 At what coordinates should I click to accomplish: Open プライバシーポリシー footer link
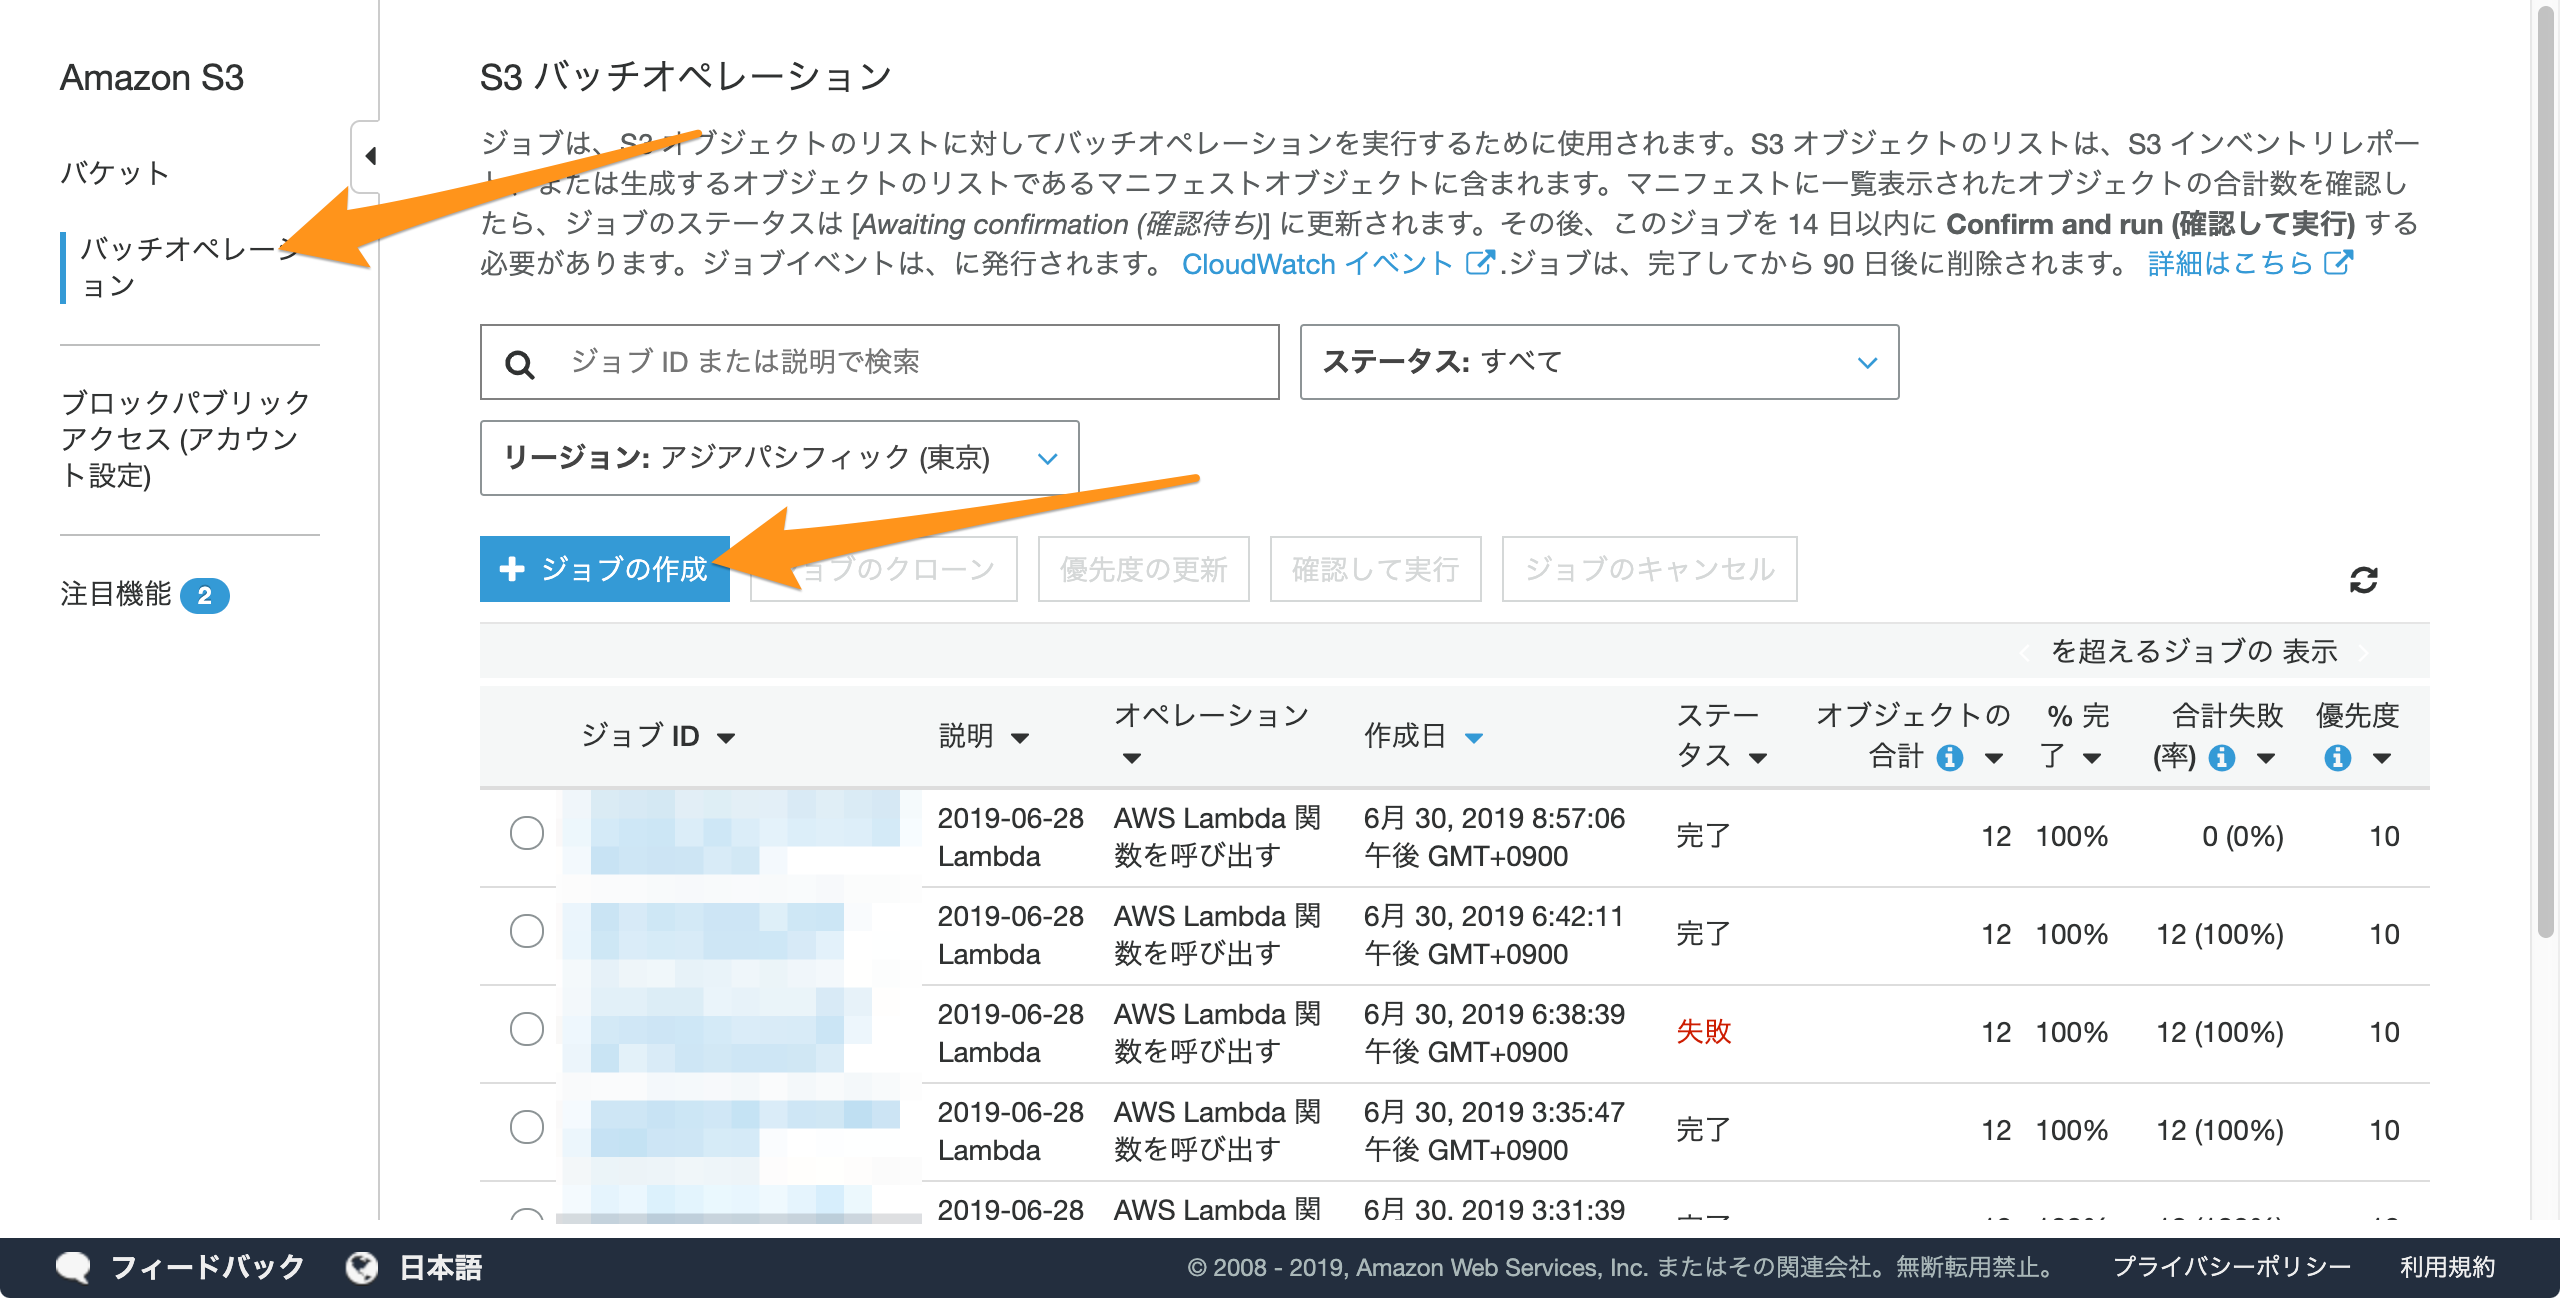(2231, 1268)
